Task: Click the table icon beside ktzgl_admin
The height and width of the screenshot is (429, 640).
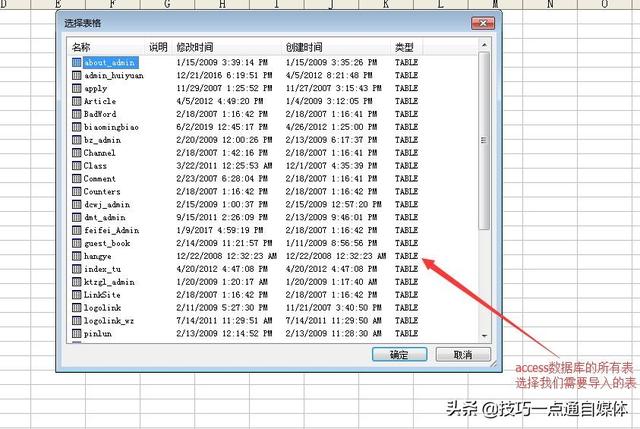Action: coord(76,282)
